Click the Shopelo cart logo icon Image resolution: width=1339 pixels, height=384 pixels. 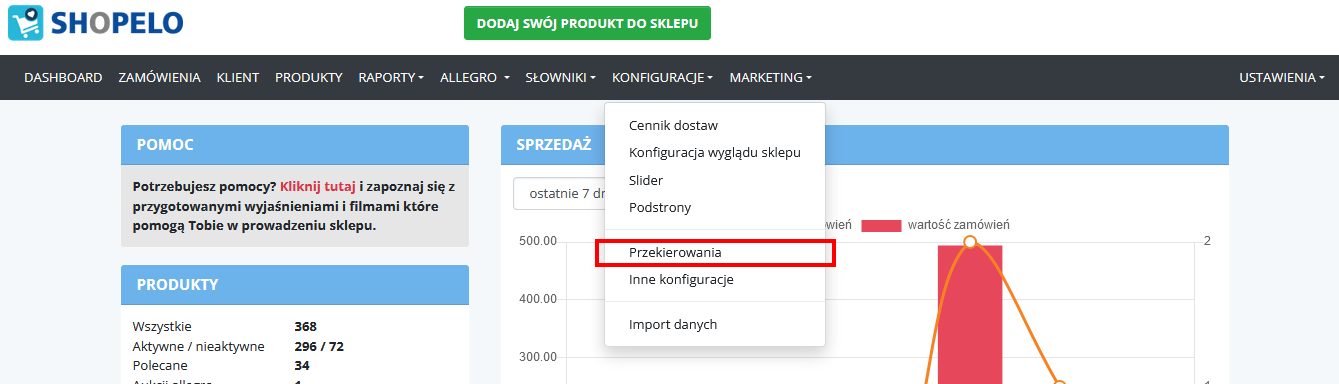25,22
